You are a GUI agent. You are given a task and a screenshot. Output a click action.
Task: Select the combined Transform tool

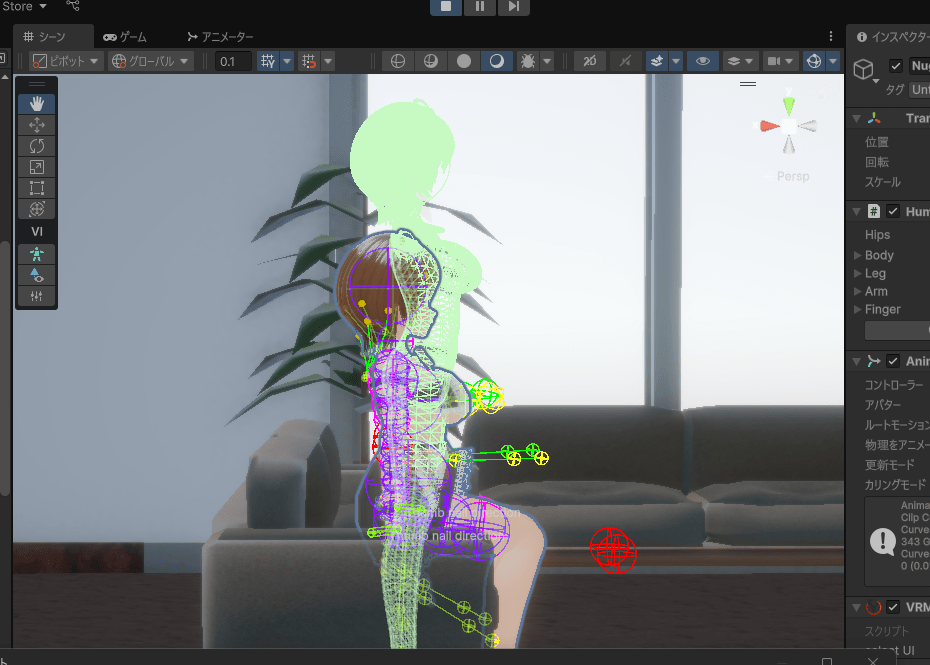pyautogui.click(x=37, y=209)
